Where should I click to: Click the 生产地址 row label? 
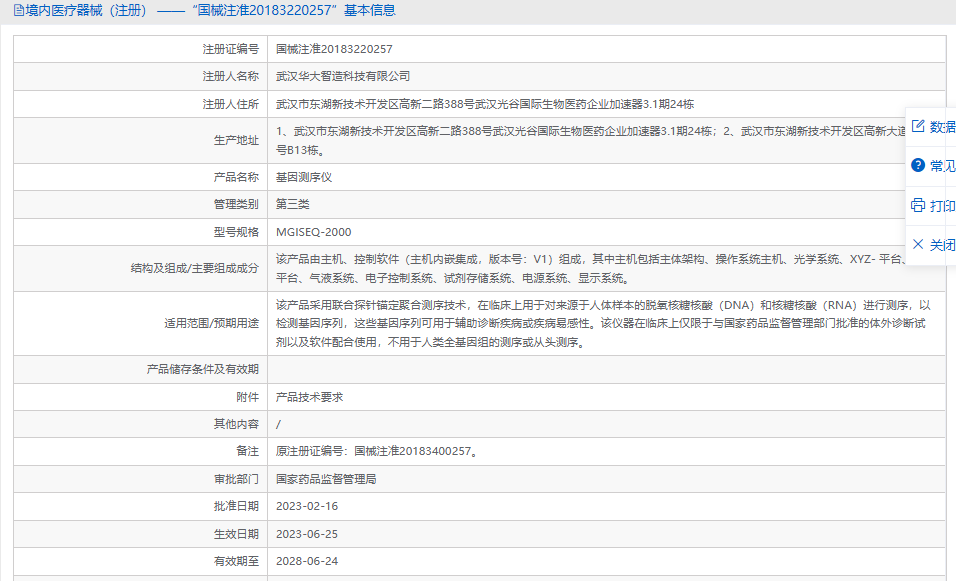coord(236,140)
